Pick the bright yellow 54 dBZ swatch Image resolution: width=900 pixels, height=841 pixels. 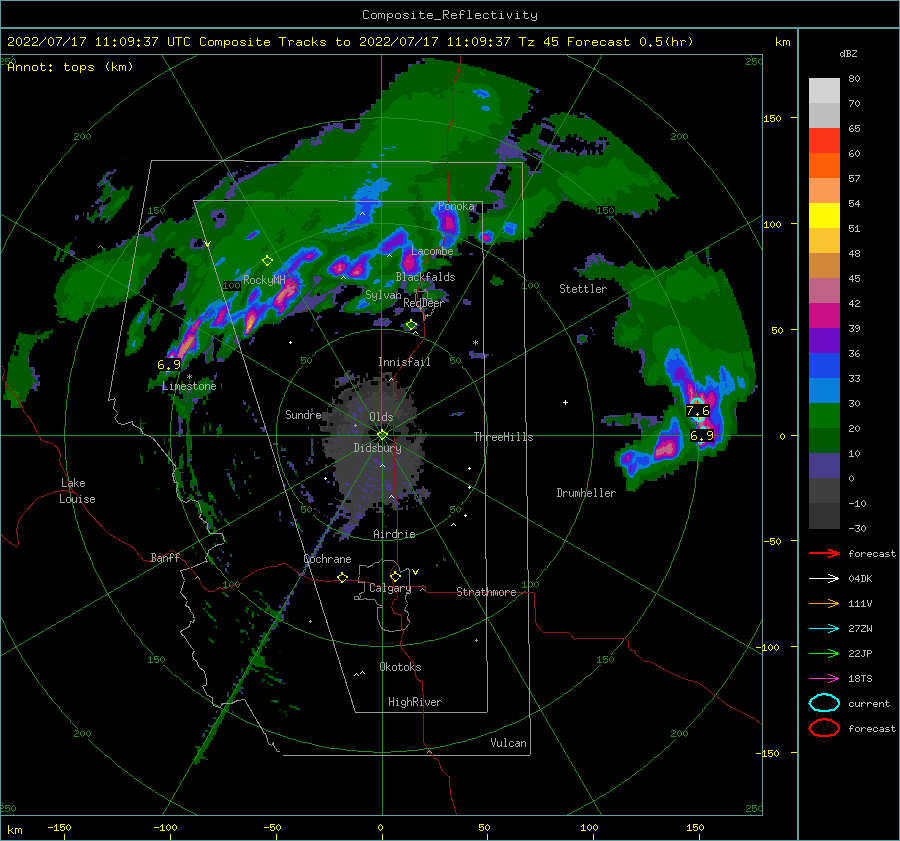[x=824, y=215]
